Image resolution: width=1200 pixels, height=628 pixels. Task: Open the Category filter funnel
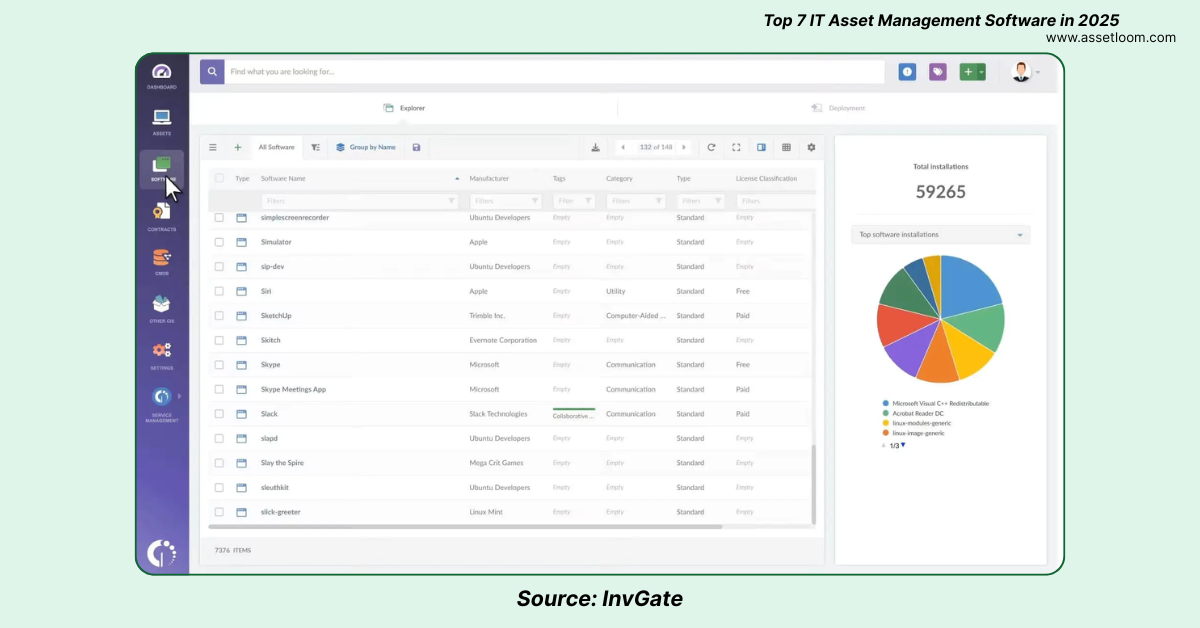[658, 201]
